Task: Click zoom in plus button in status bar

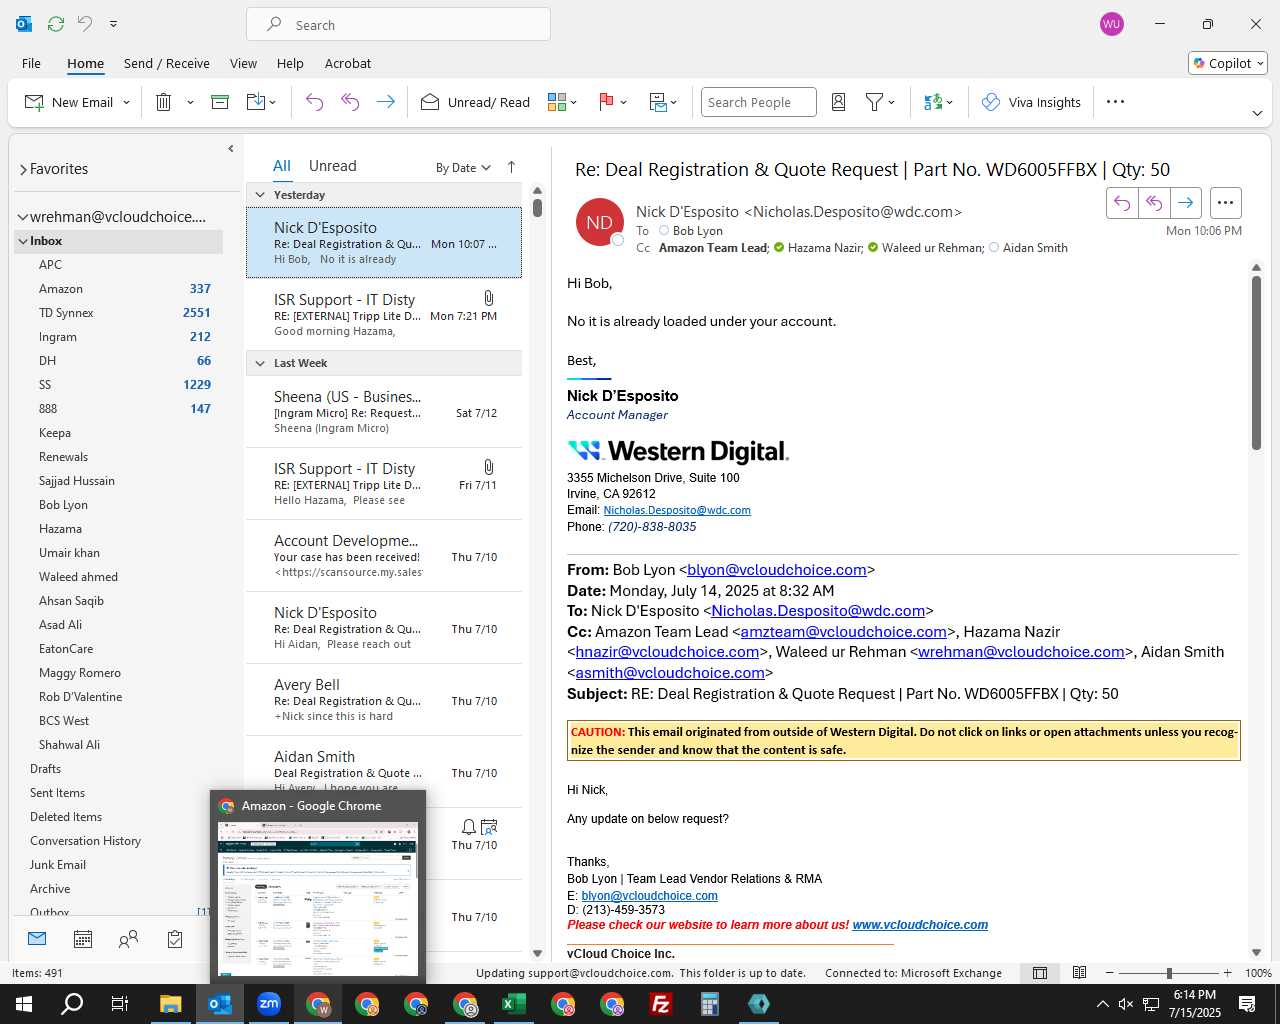Action: pos(1227,973)
